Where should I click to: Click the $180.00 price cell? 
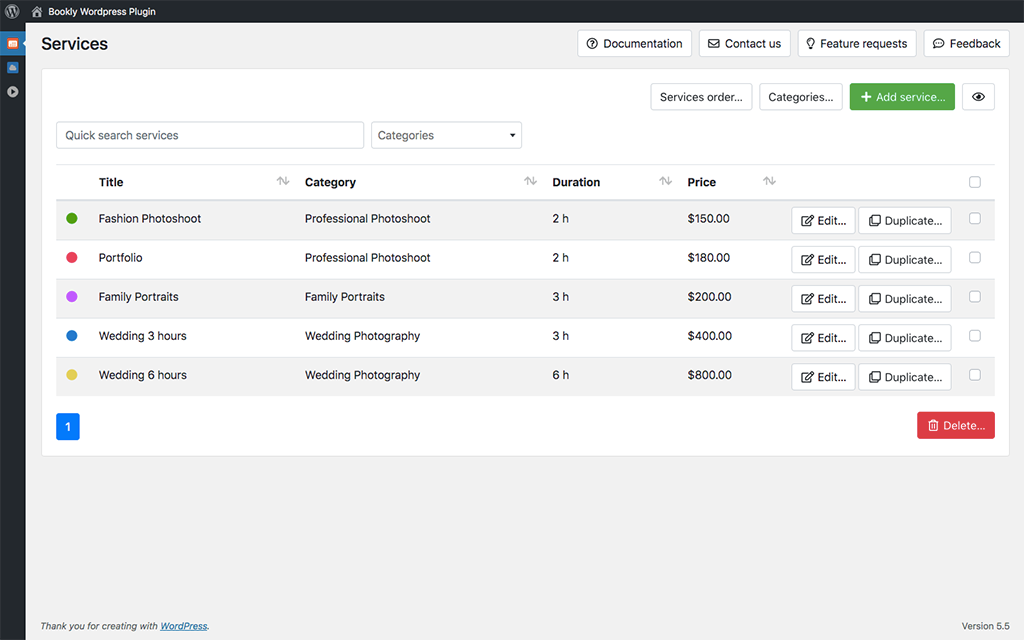tap(709, 258)
